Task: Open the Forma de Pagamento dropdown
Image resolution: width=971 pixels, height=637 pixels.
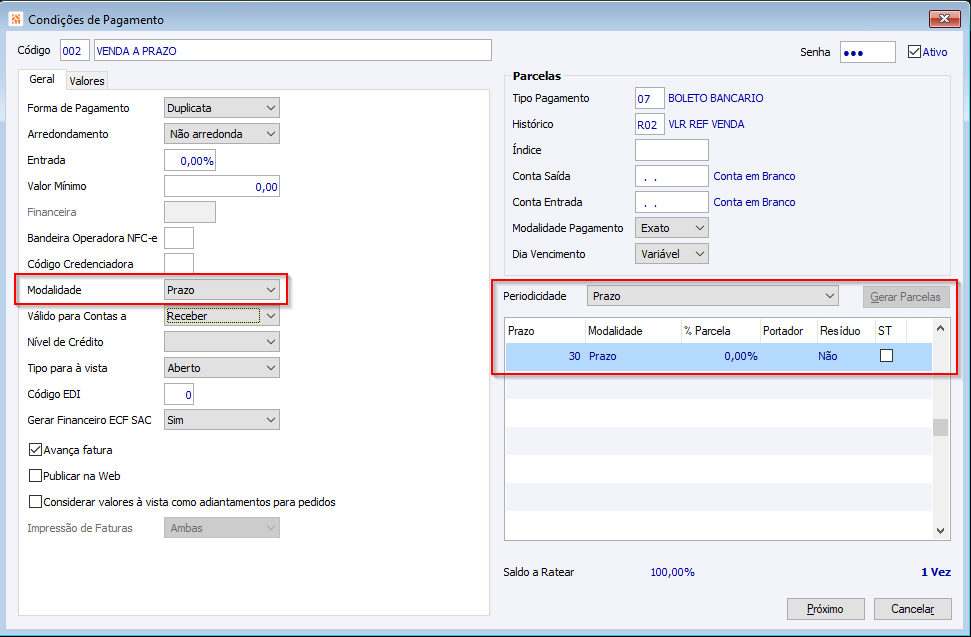Action: [x=222, y=108]
